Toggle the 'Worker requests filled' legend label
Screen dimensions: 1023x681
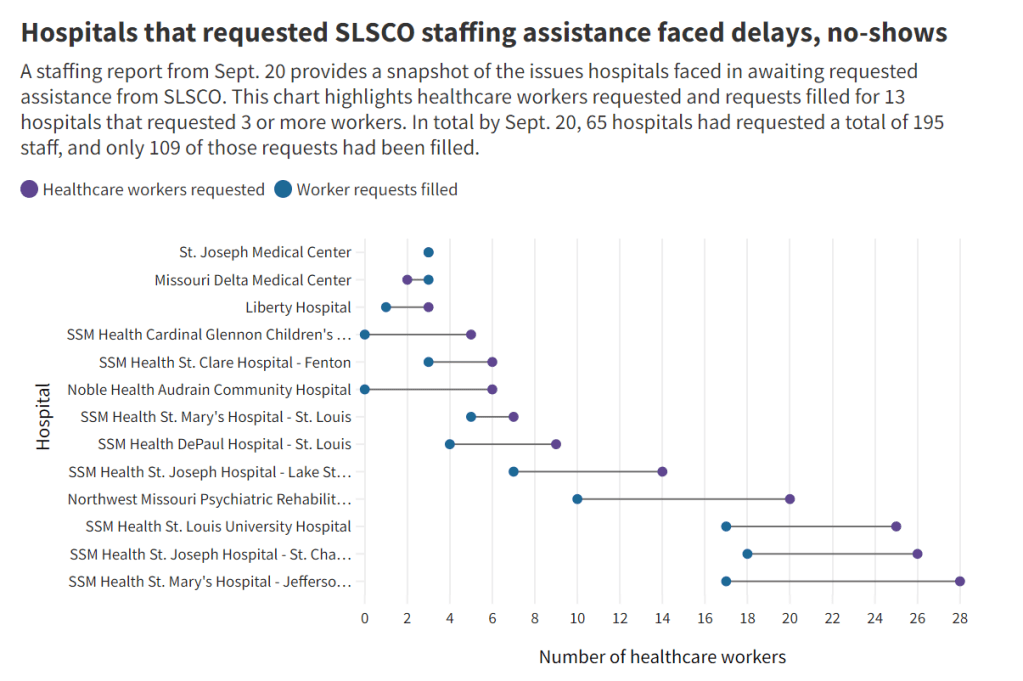click(377, 190)
